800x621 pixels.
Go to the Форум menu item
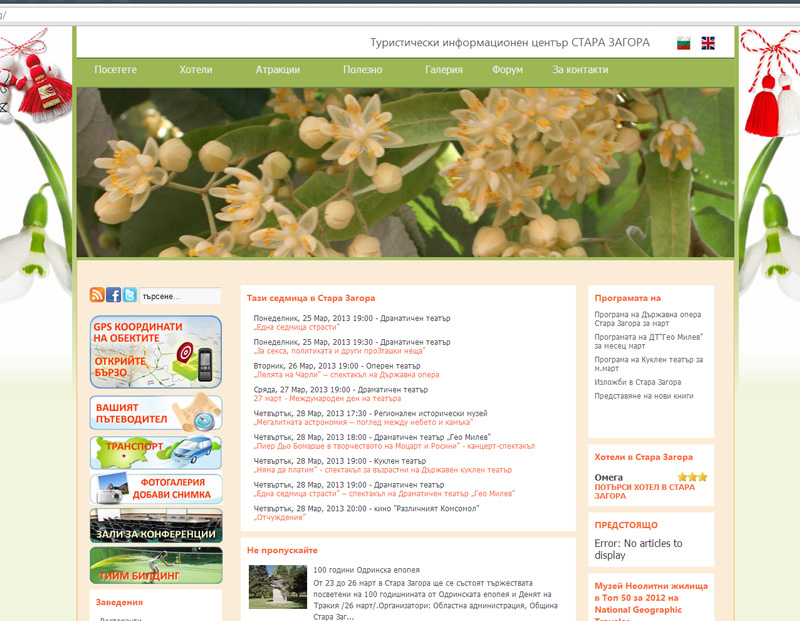(x=507, y=70)
